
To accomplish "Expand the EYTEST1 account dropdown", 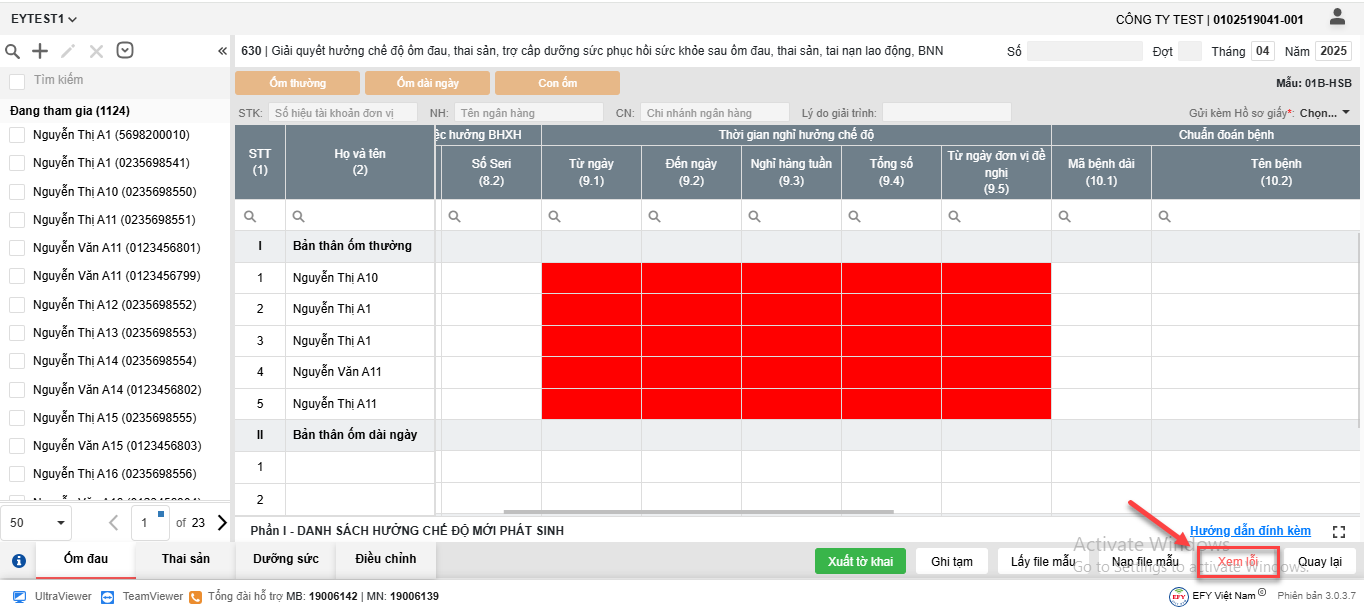I will coord(44,19).
